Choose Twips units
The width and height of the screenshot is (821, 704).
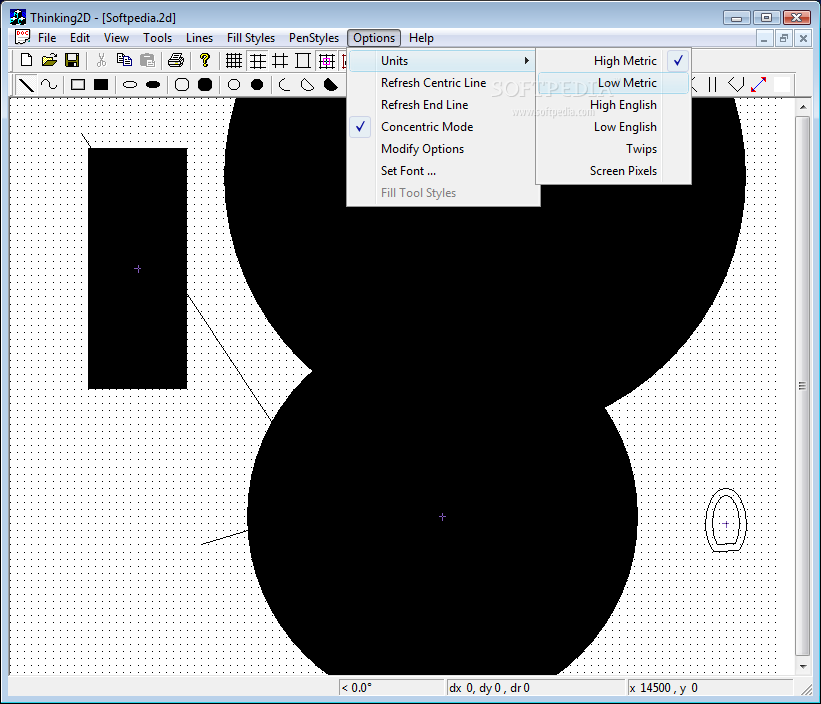tap(614, 149)
